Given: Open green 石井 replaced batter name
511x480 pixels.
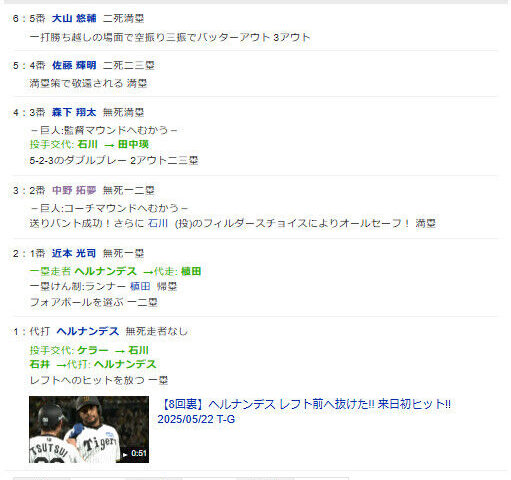Looking at the screenshot, I should coord(40,364).
